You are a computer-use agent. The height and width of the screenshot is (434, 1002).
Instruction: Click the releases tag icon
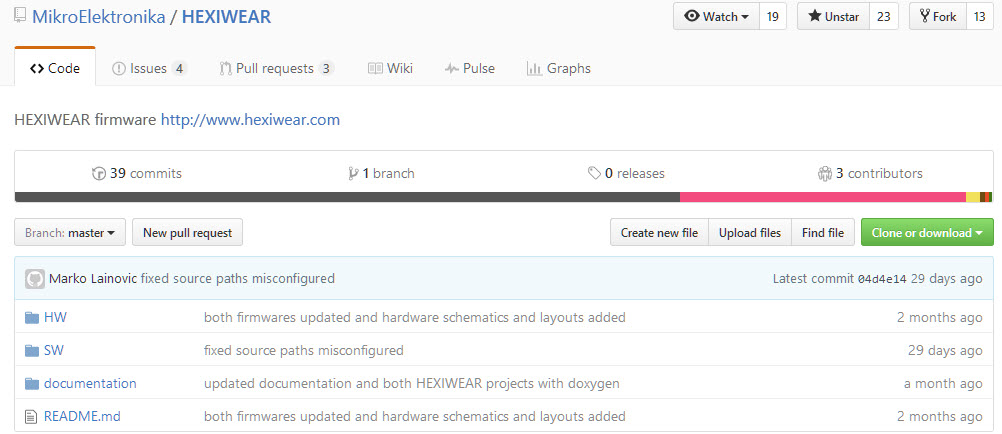(594, 173)
